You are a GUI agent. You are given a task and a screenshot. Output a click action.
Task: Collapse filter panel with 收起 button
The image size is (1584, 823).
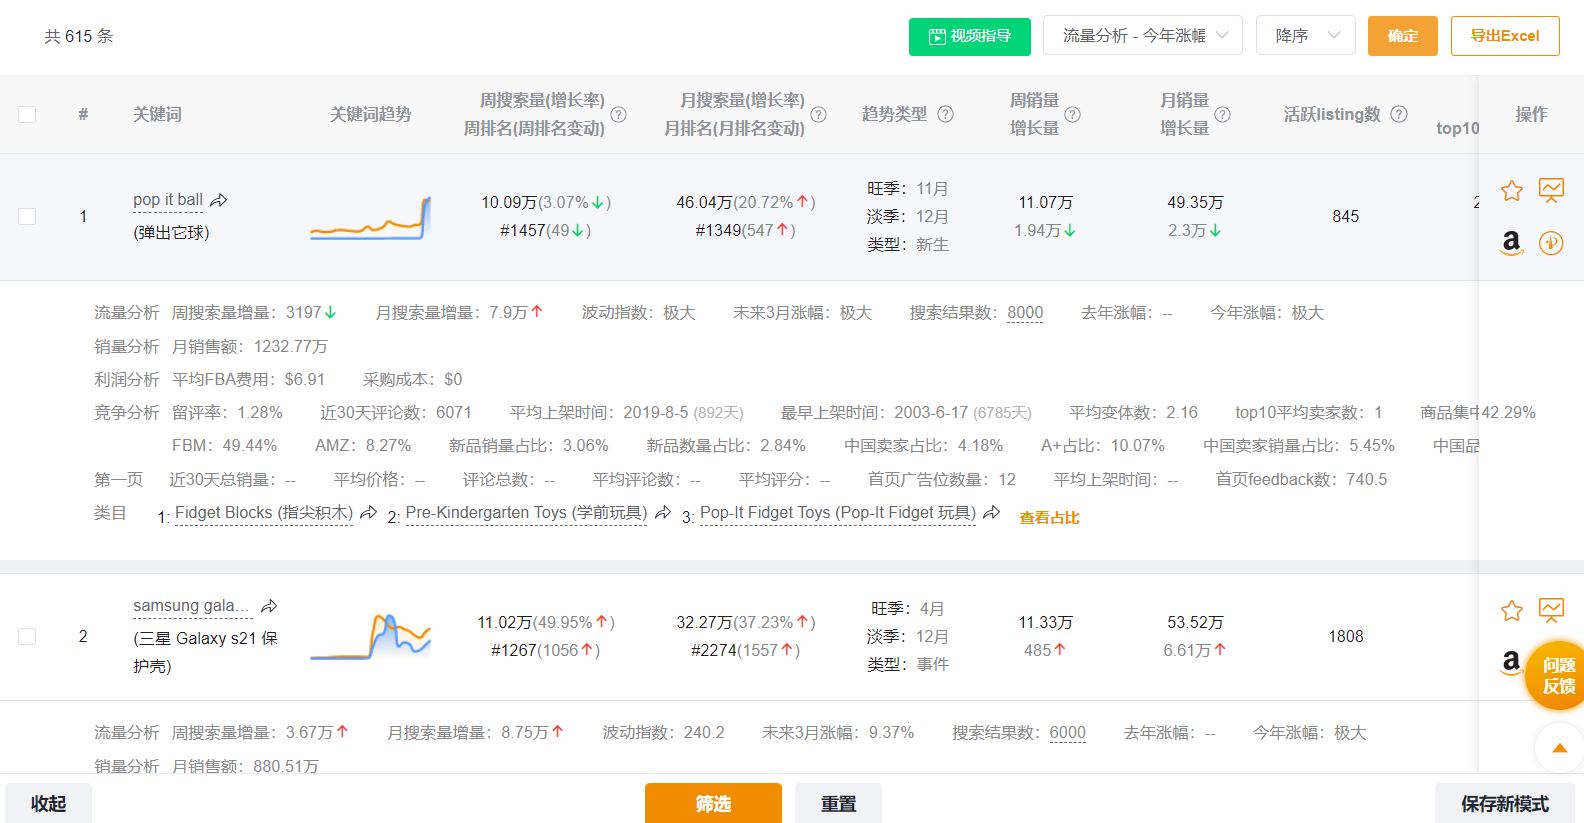tap(48, 803)
